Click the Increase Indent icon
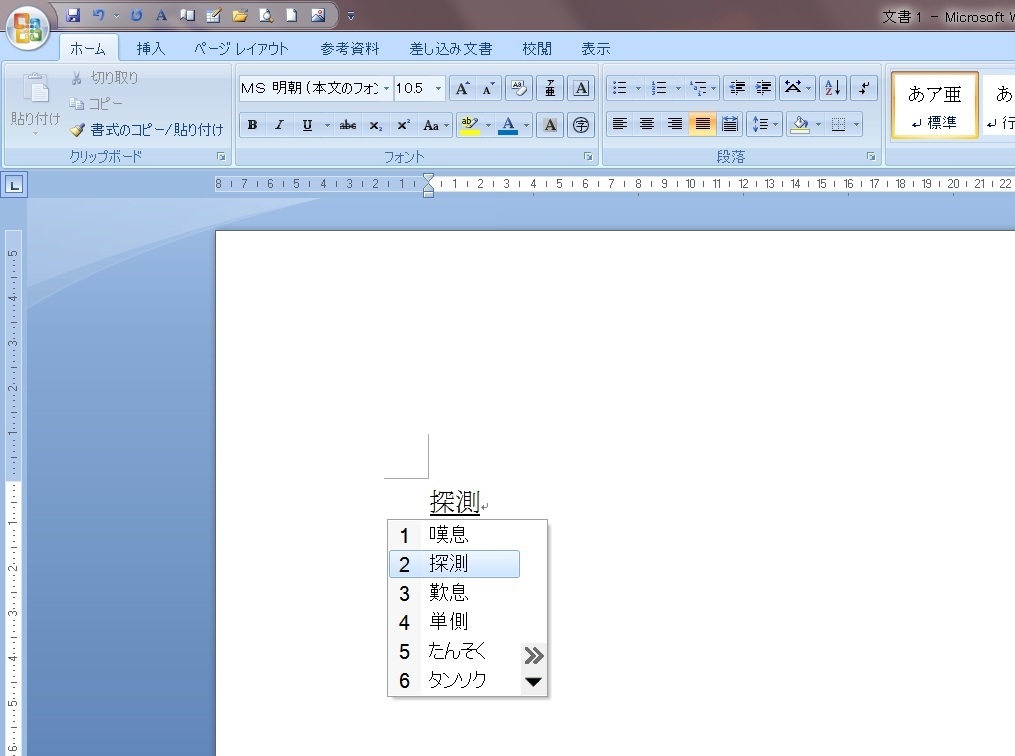 764,88
